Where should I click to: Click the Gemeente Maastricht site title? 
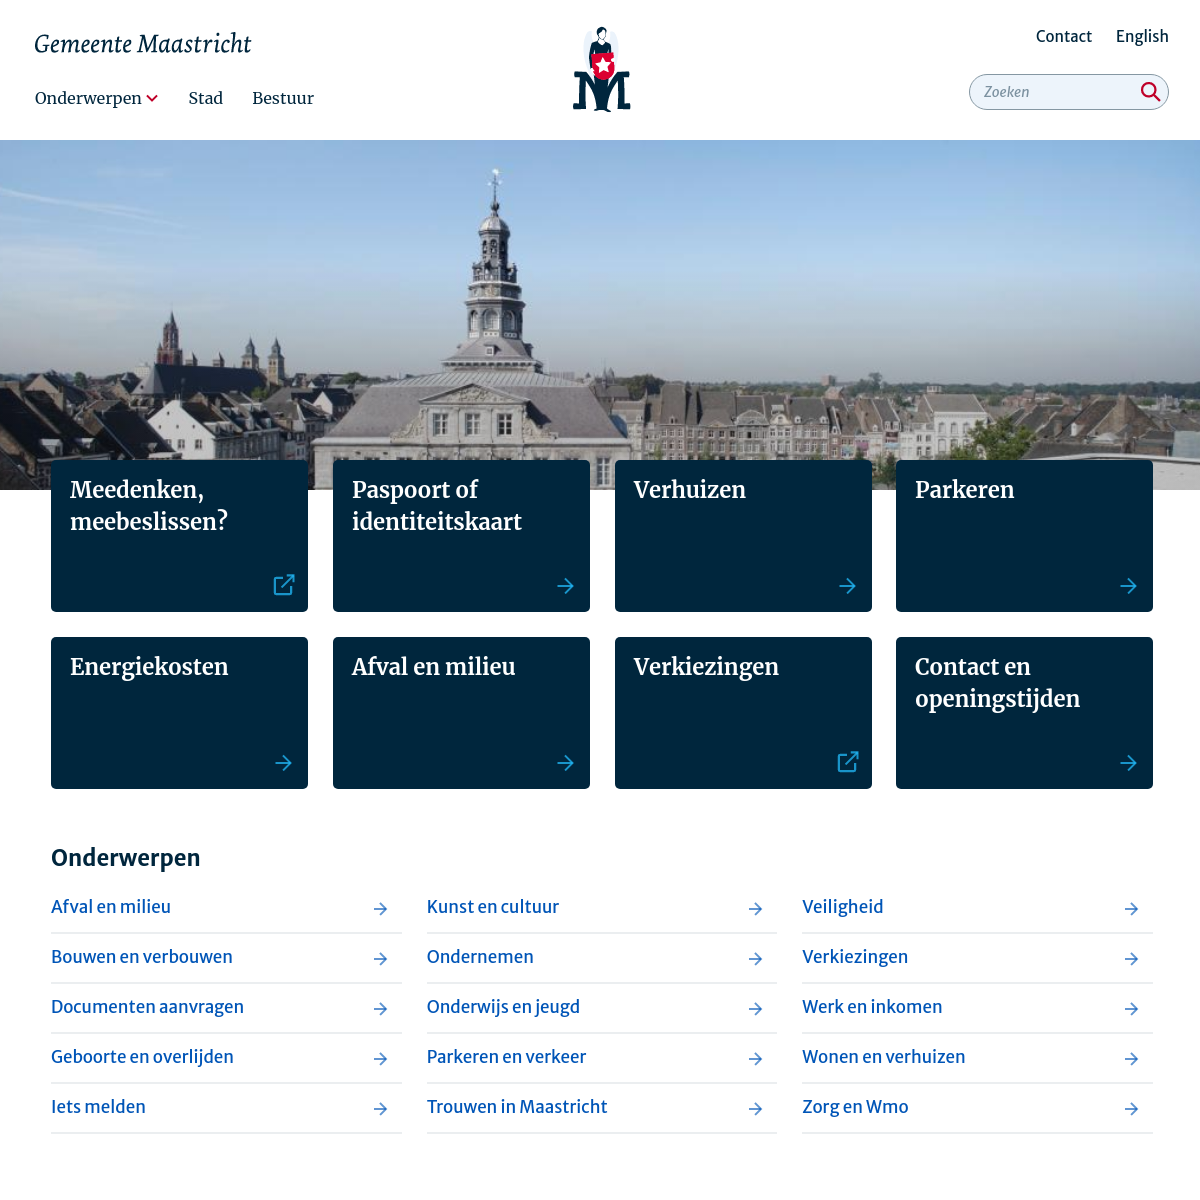point(143,44)
